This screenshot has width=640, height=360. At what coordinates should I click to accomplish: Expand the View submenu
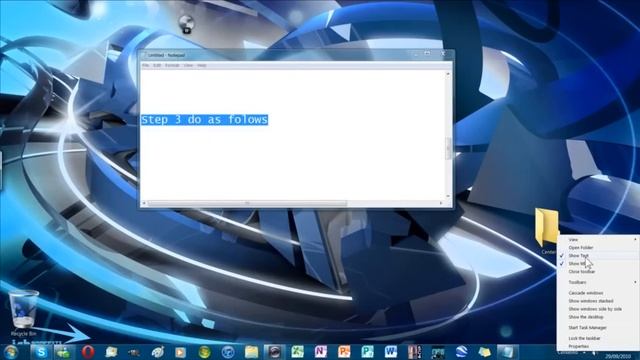click(598, 240)
